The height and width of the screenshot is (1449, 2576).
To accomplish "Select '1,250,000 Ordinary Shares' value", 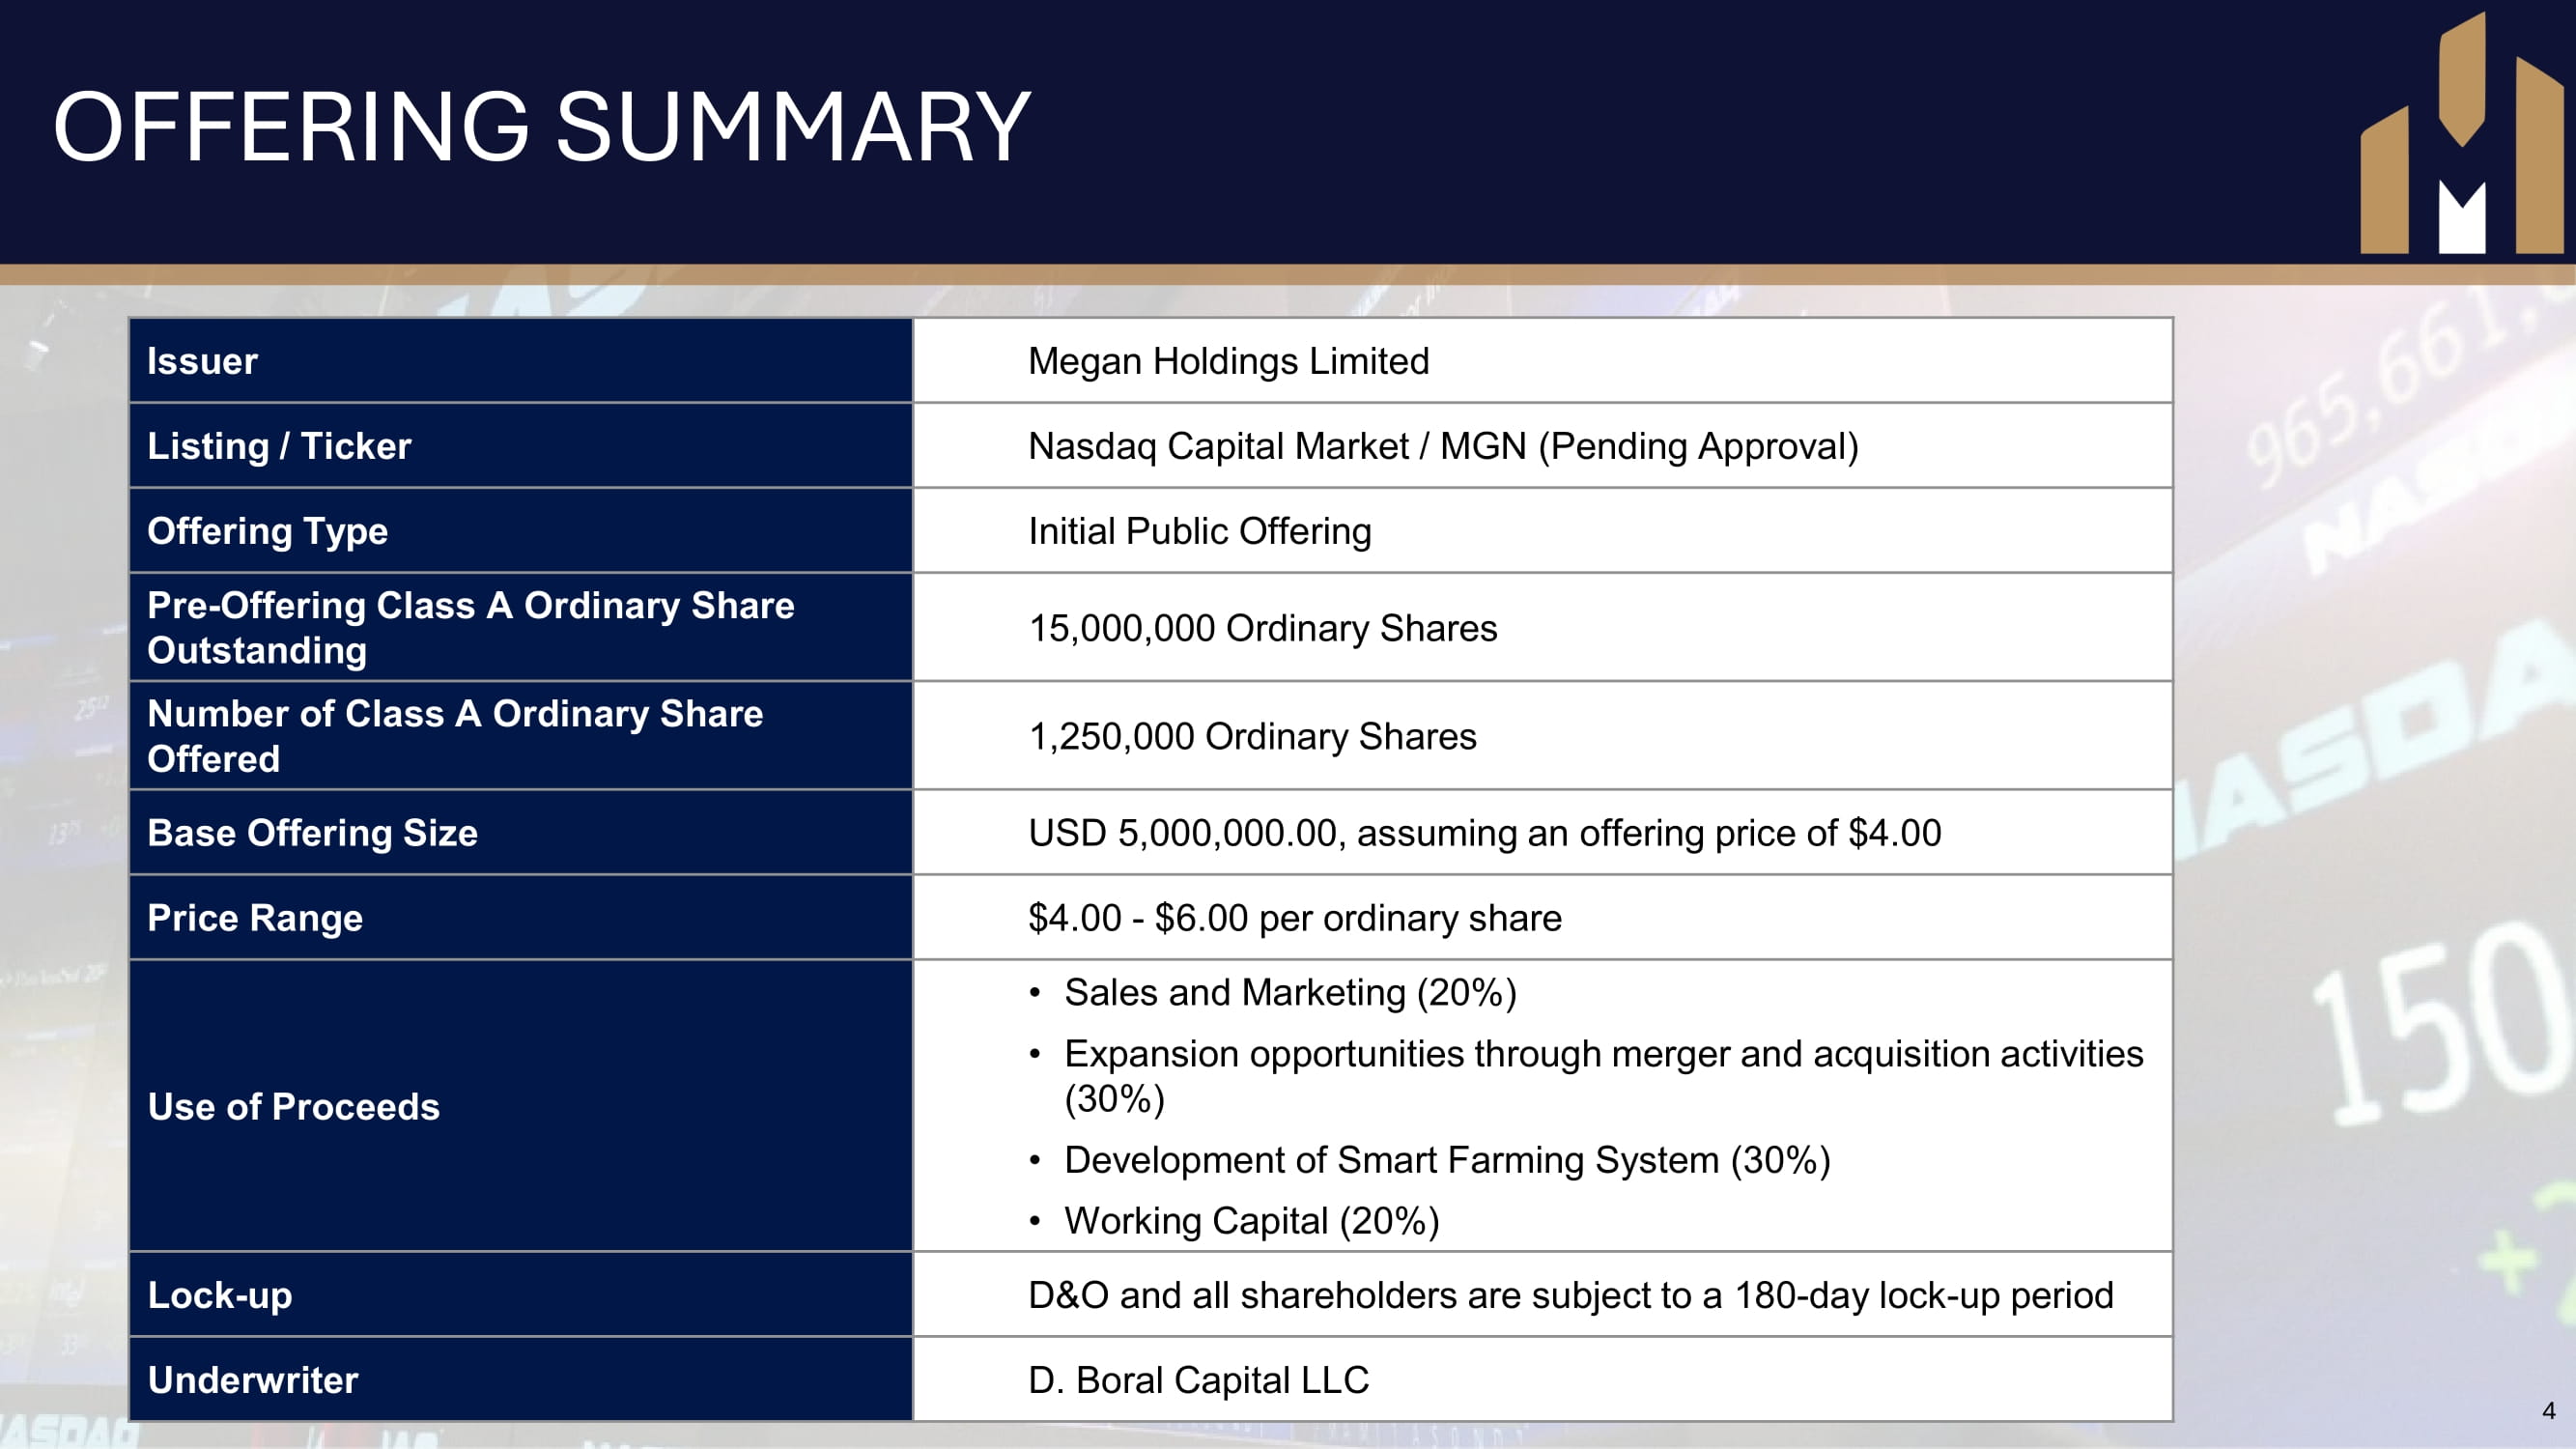I will click(1252, 736).
